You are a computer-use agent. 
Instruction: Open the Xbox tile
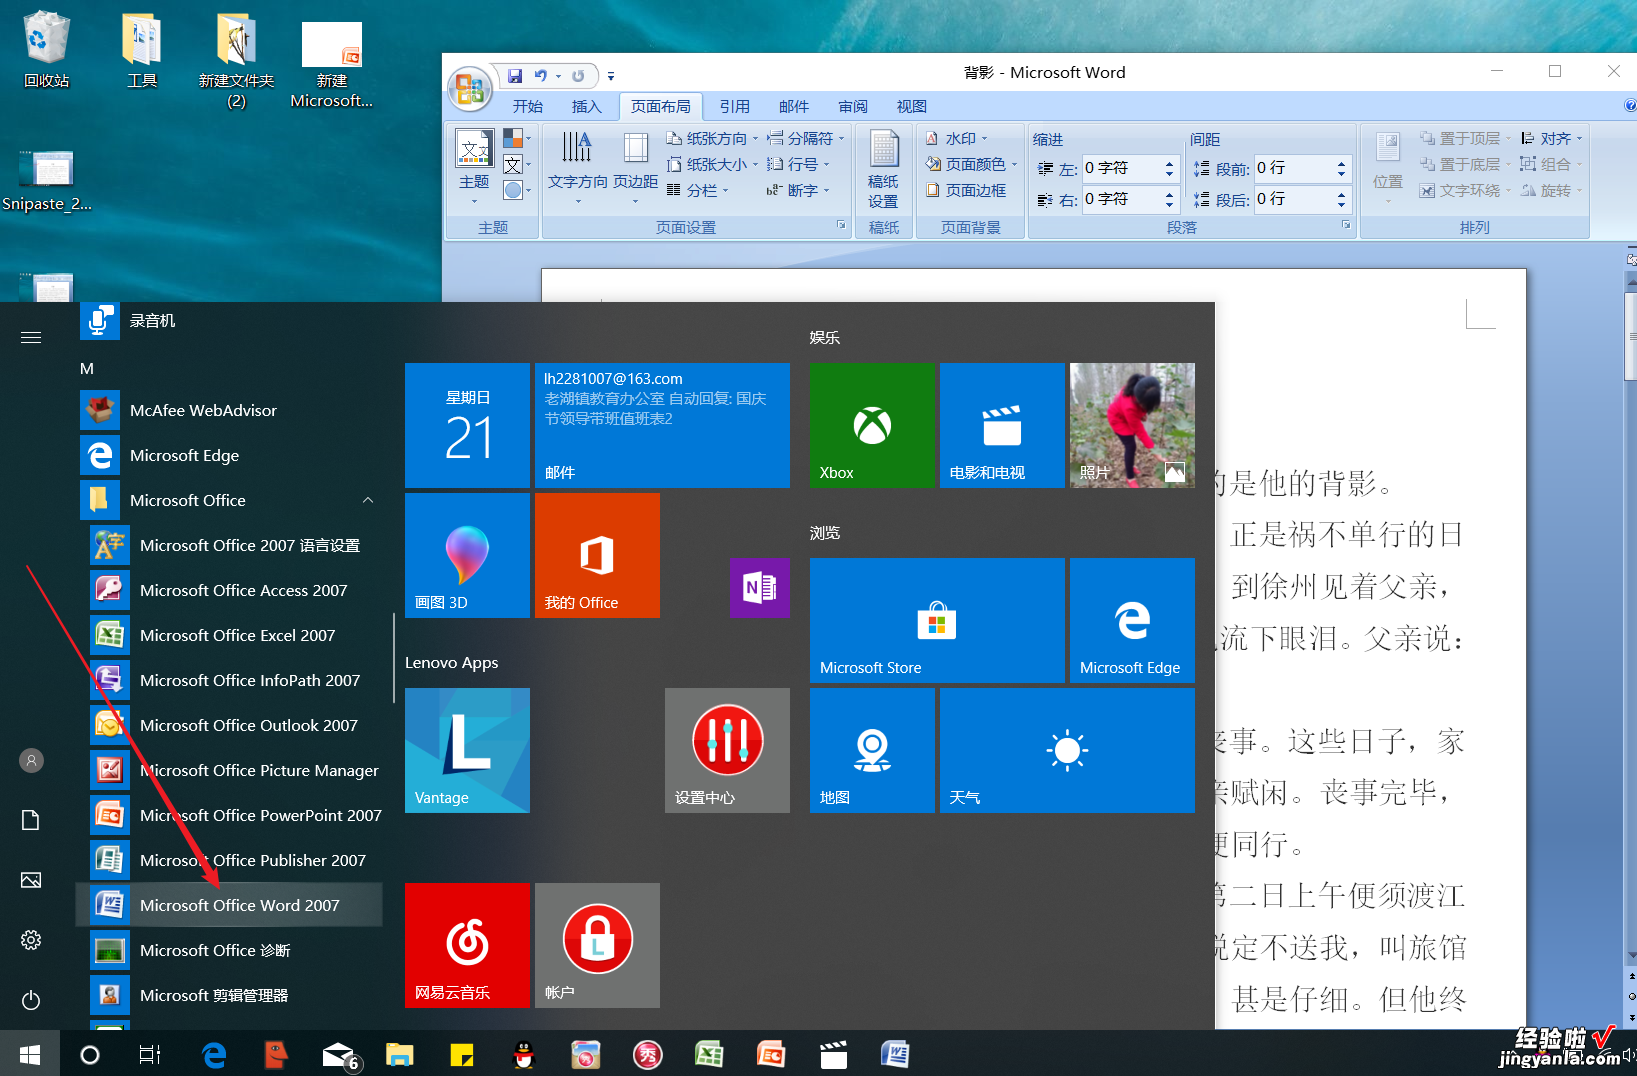(x=872, y=425)
